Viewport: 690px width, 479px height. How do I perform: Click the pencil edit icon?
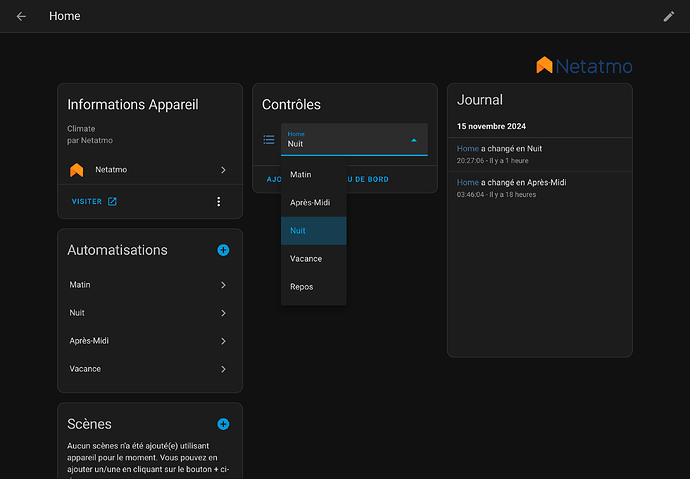(669, 16)
